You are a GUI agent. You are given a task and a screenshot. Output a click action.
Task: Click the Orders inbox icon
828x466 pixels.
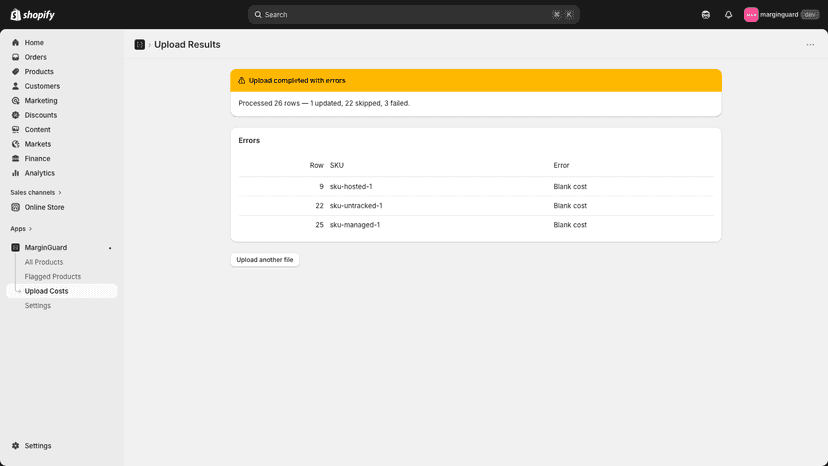coord(15,57)
